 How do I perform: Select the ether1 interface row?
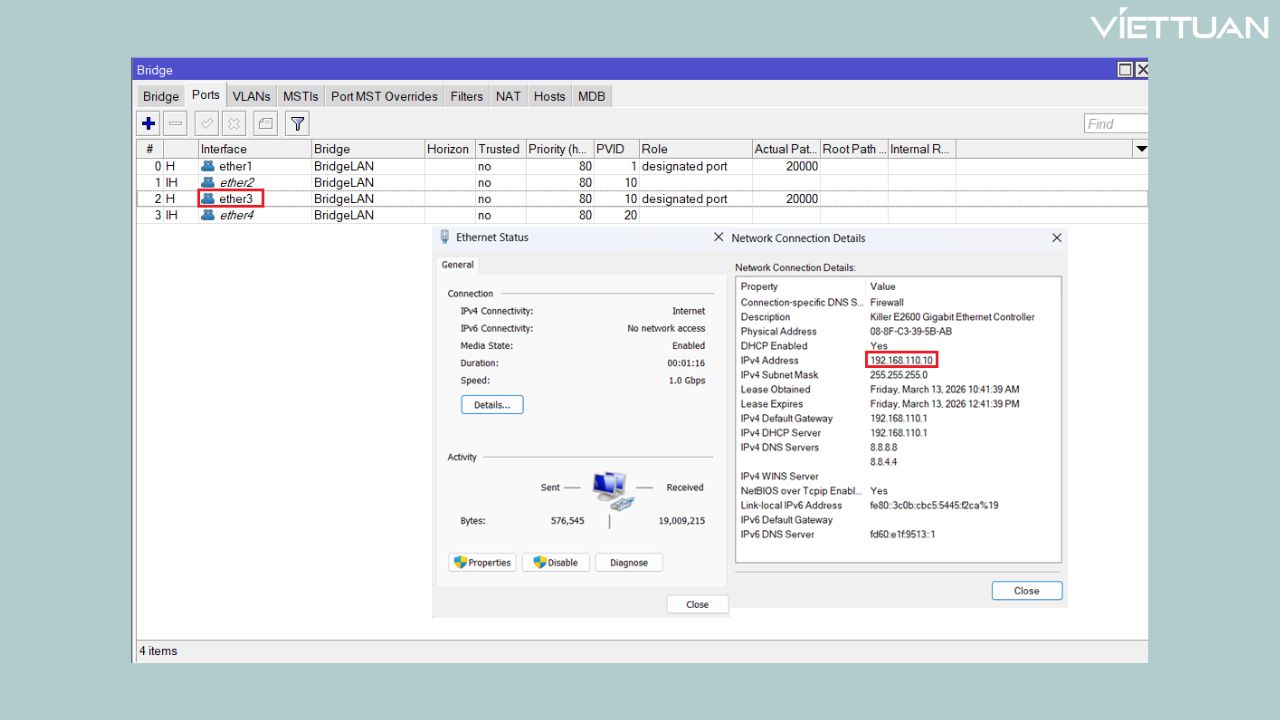(236, 166)
